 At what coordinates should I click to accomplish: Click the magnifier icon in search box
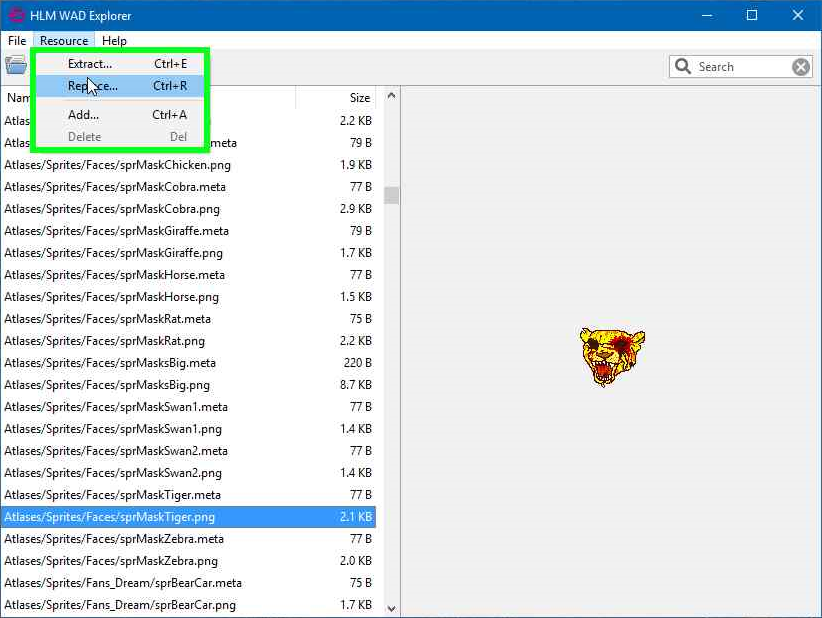coord(683,67)
